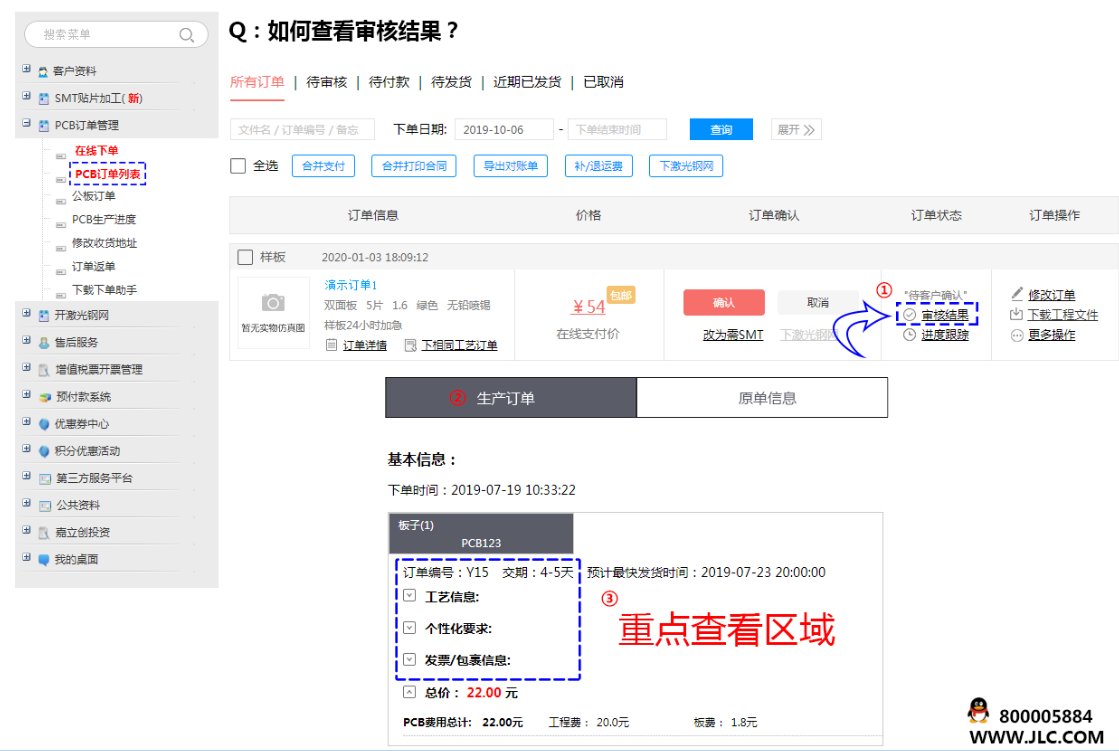This screenshot has height=751, width=1119.
Task: Expand the 工艺信息 section
Action: click(x=410, y=596)
